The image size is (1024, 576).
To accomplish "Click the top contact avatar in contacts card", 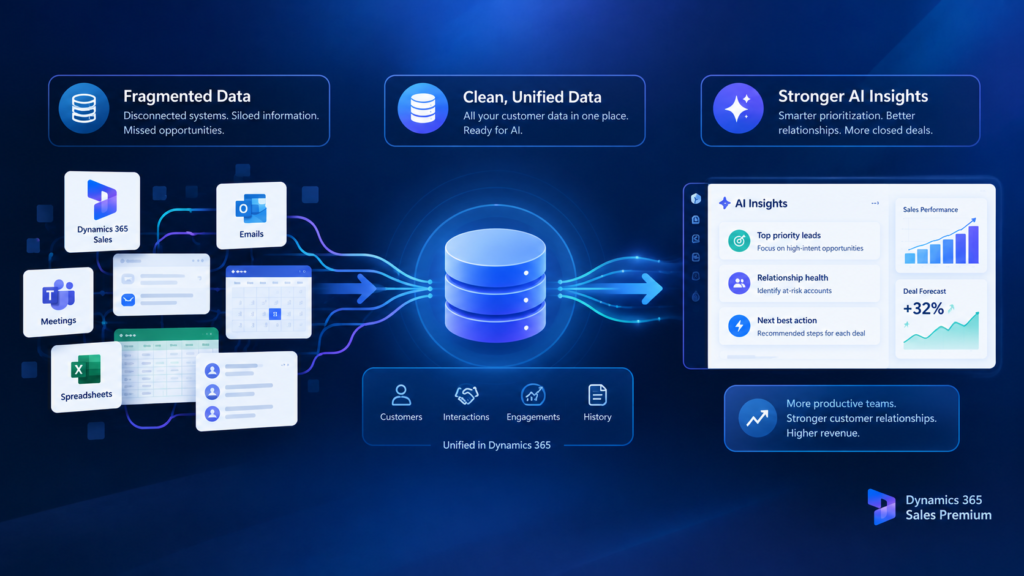I will coord(212,371).
